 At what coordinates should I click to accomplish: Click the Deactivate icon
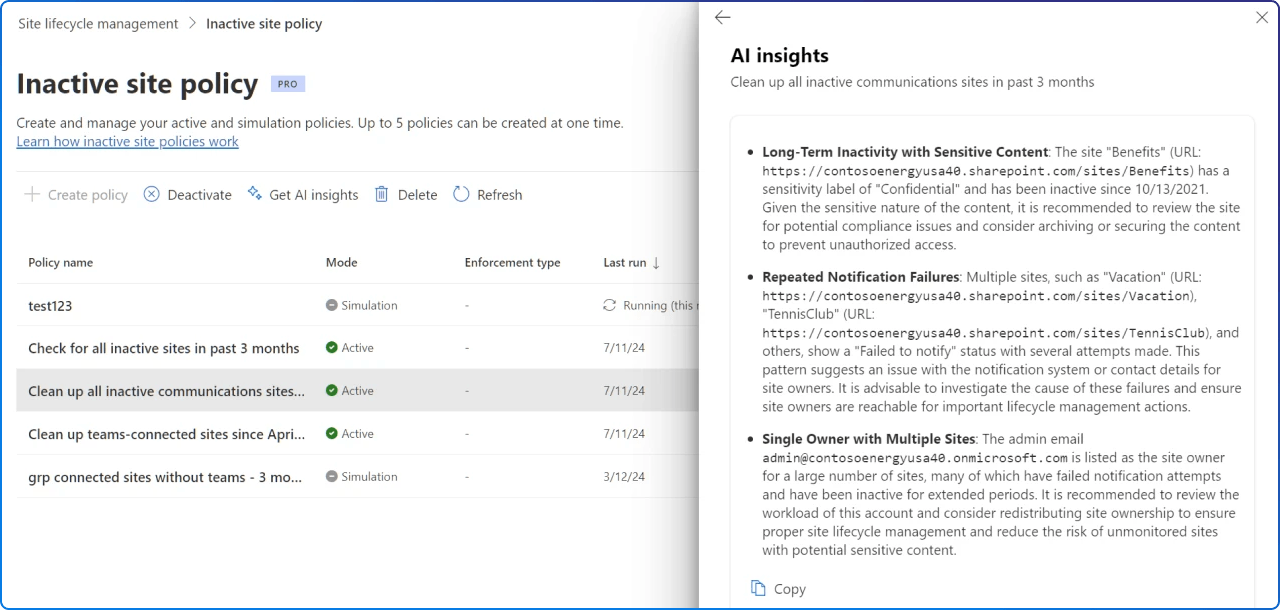point(152,194)
